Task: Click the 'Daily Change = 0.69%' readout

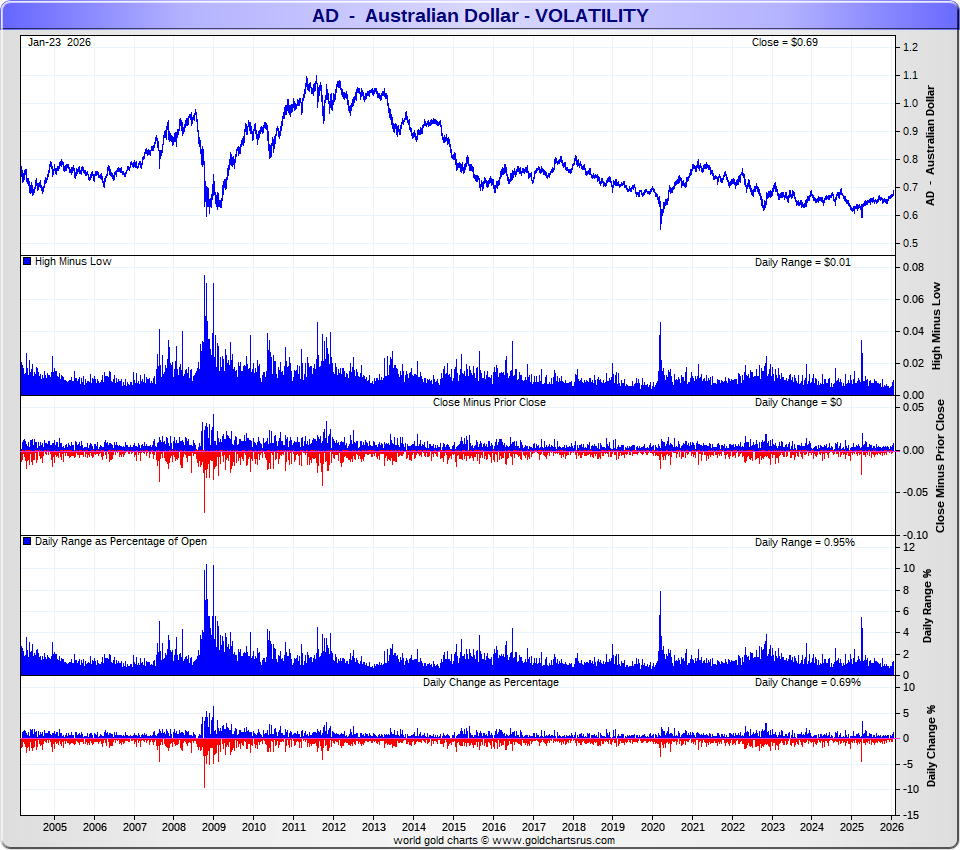Action: (808, 682)
